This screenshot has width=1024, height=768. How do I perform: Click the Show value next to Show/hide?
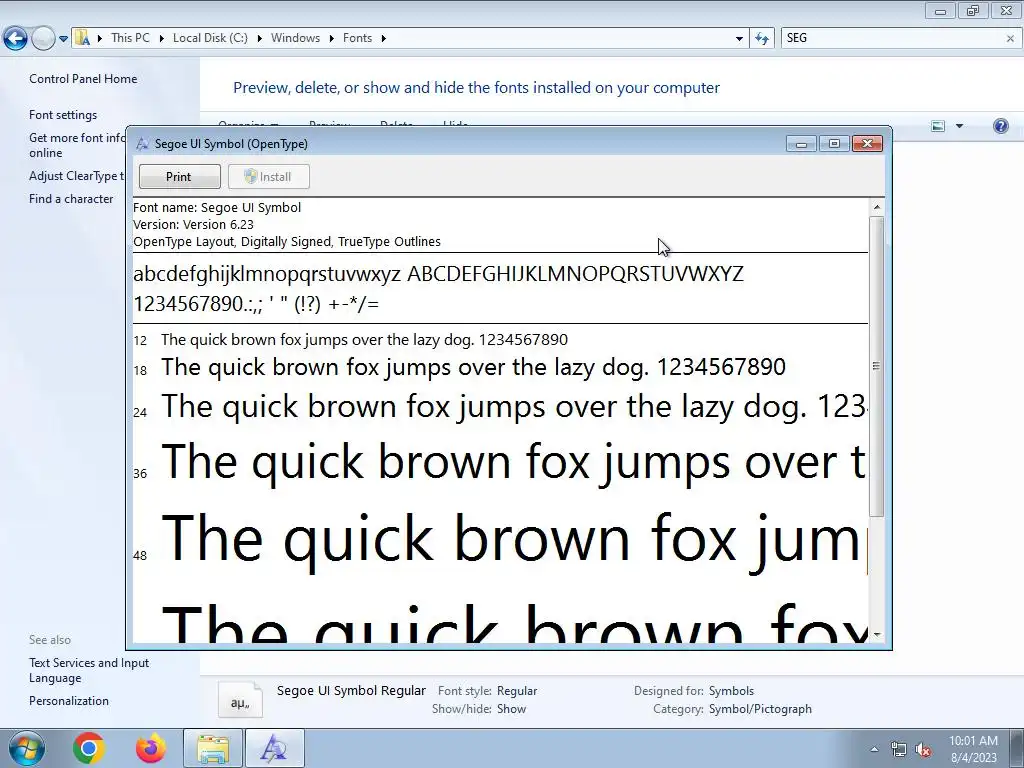coord(511,709)
